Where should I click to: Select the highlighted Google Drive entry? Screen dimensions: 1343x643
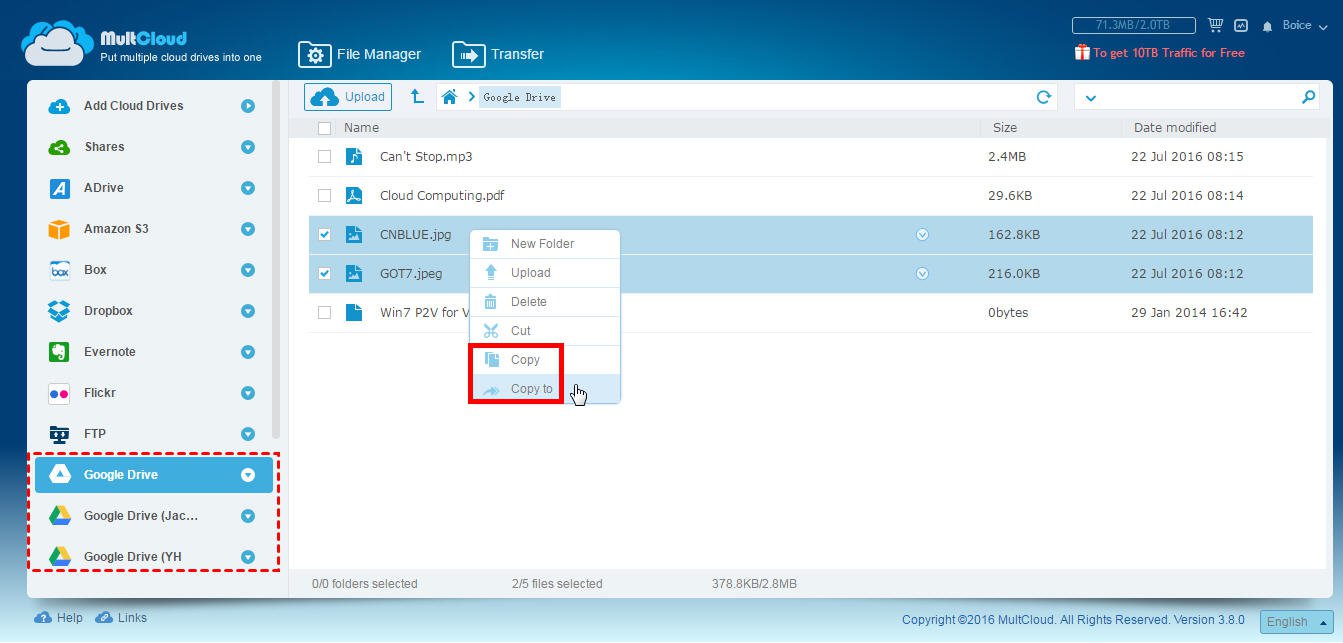coord(153,475)
